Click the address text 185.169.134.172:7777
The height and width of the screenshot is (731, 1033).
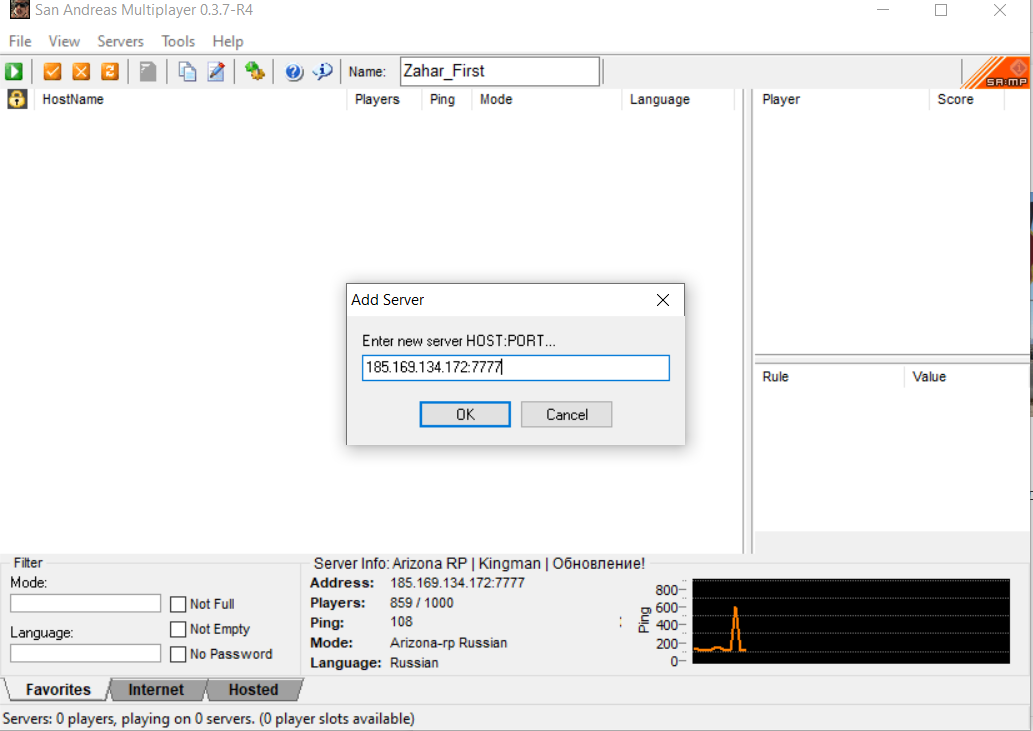[457, 583]
